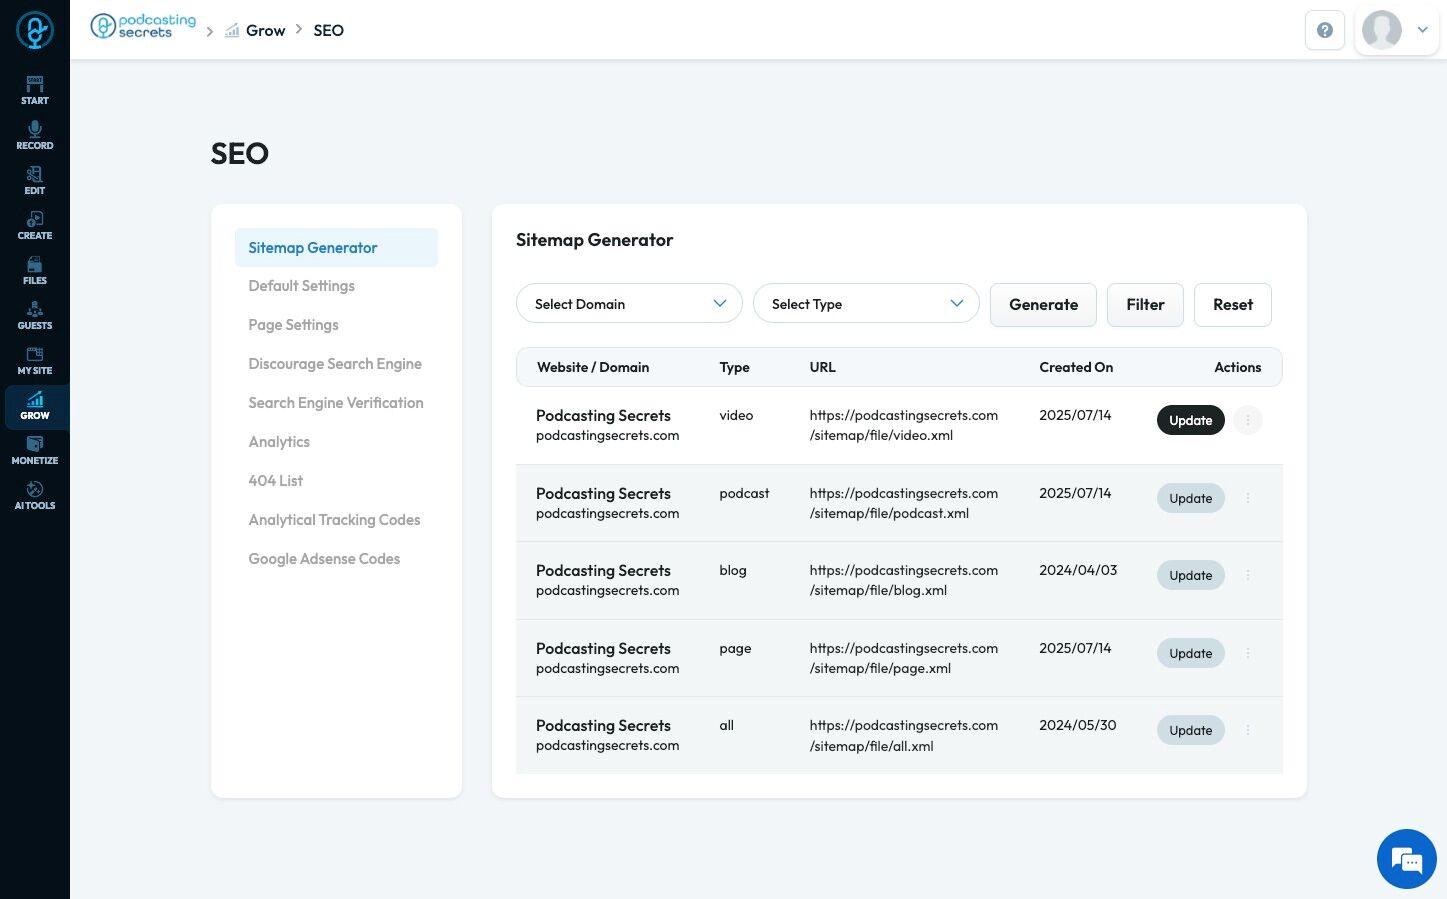Viewport: 1447px width, 899px height.
Task: Open the Edit section in the sidebar
Action: pos(35,180)
